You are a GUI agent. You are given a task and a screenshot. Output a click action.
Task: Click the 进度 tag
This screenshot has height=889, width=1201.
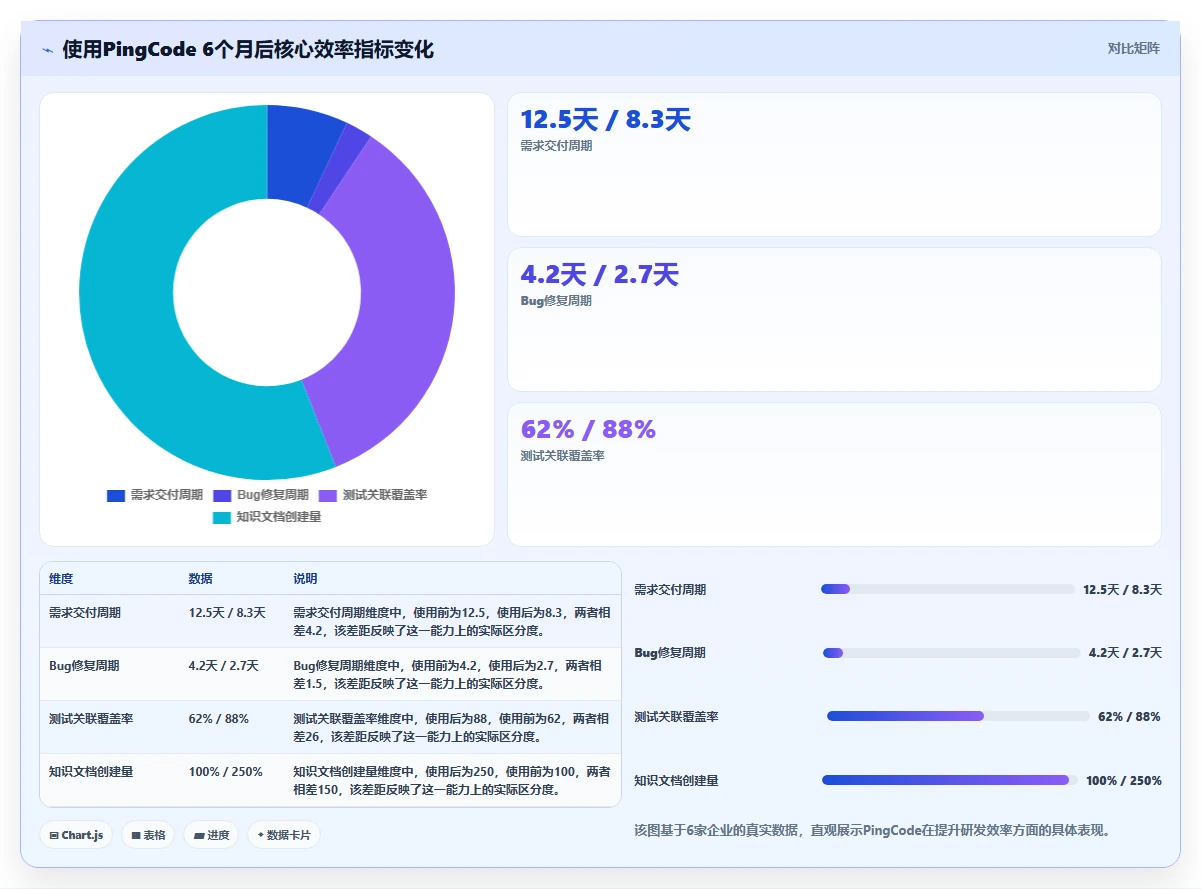click(211, 835)
